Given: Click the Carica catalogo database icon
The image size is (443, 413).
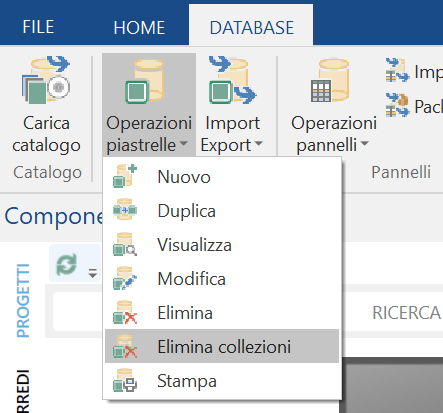Looking at the screenshot, I should click(46, 80).
